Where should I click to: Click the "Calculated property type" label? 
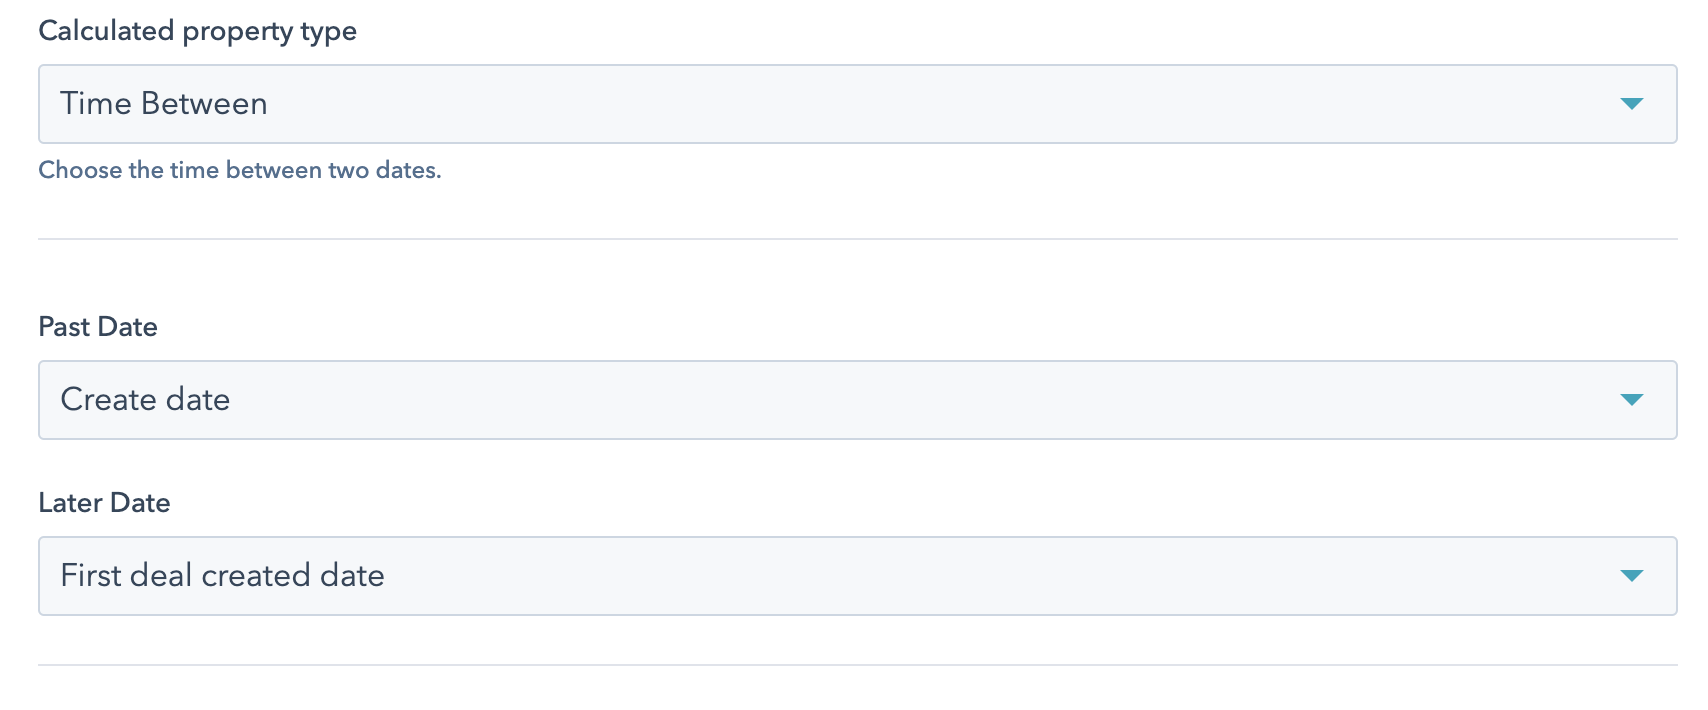tap(197, 31)
